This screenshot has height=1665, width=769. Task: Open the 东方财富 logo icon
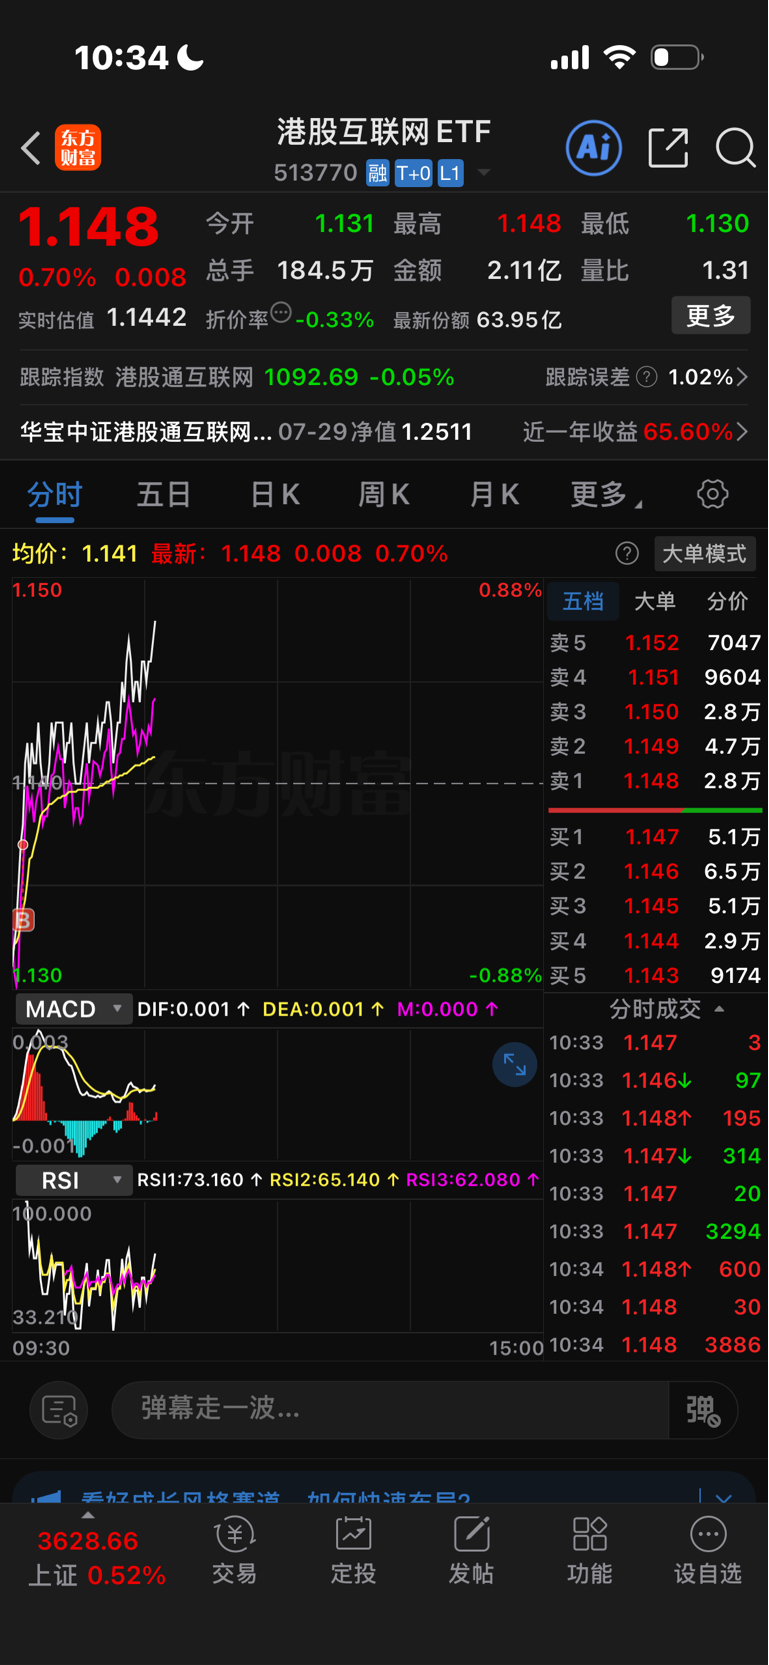[x=78, y=148]
